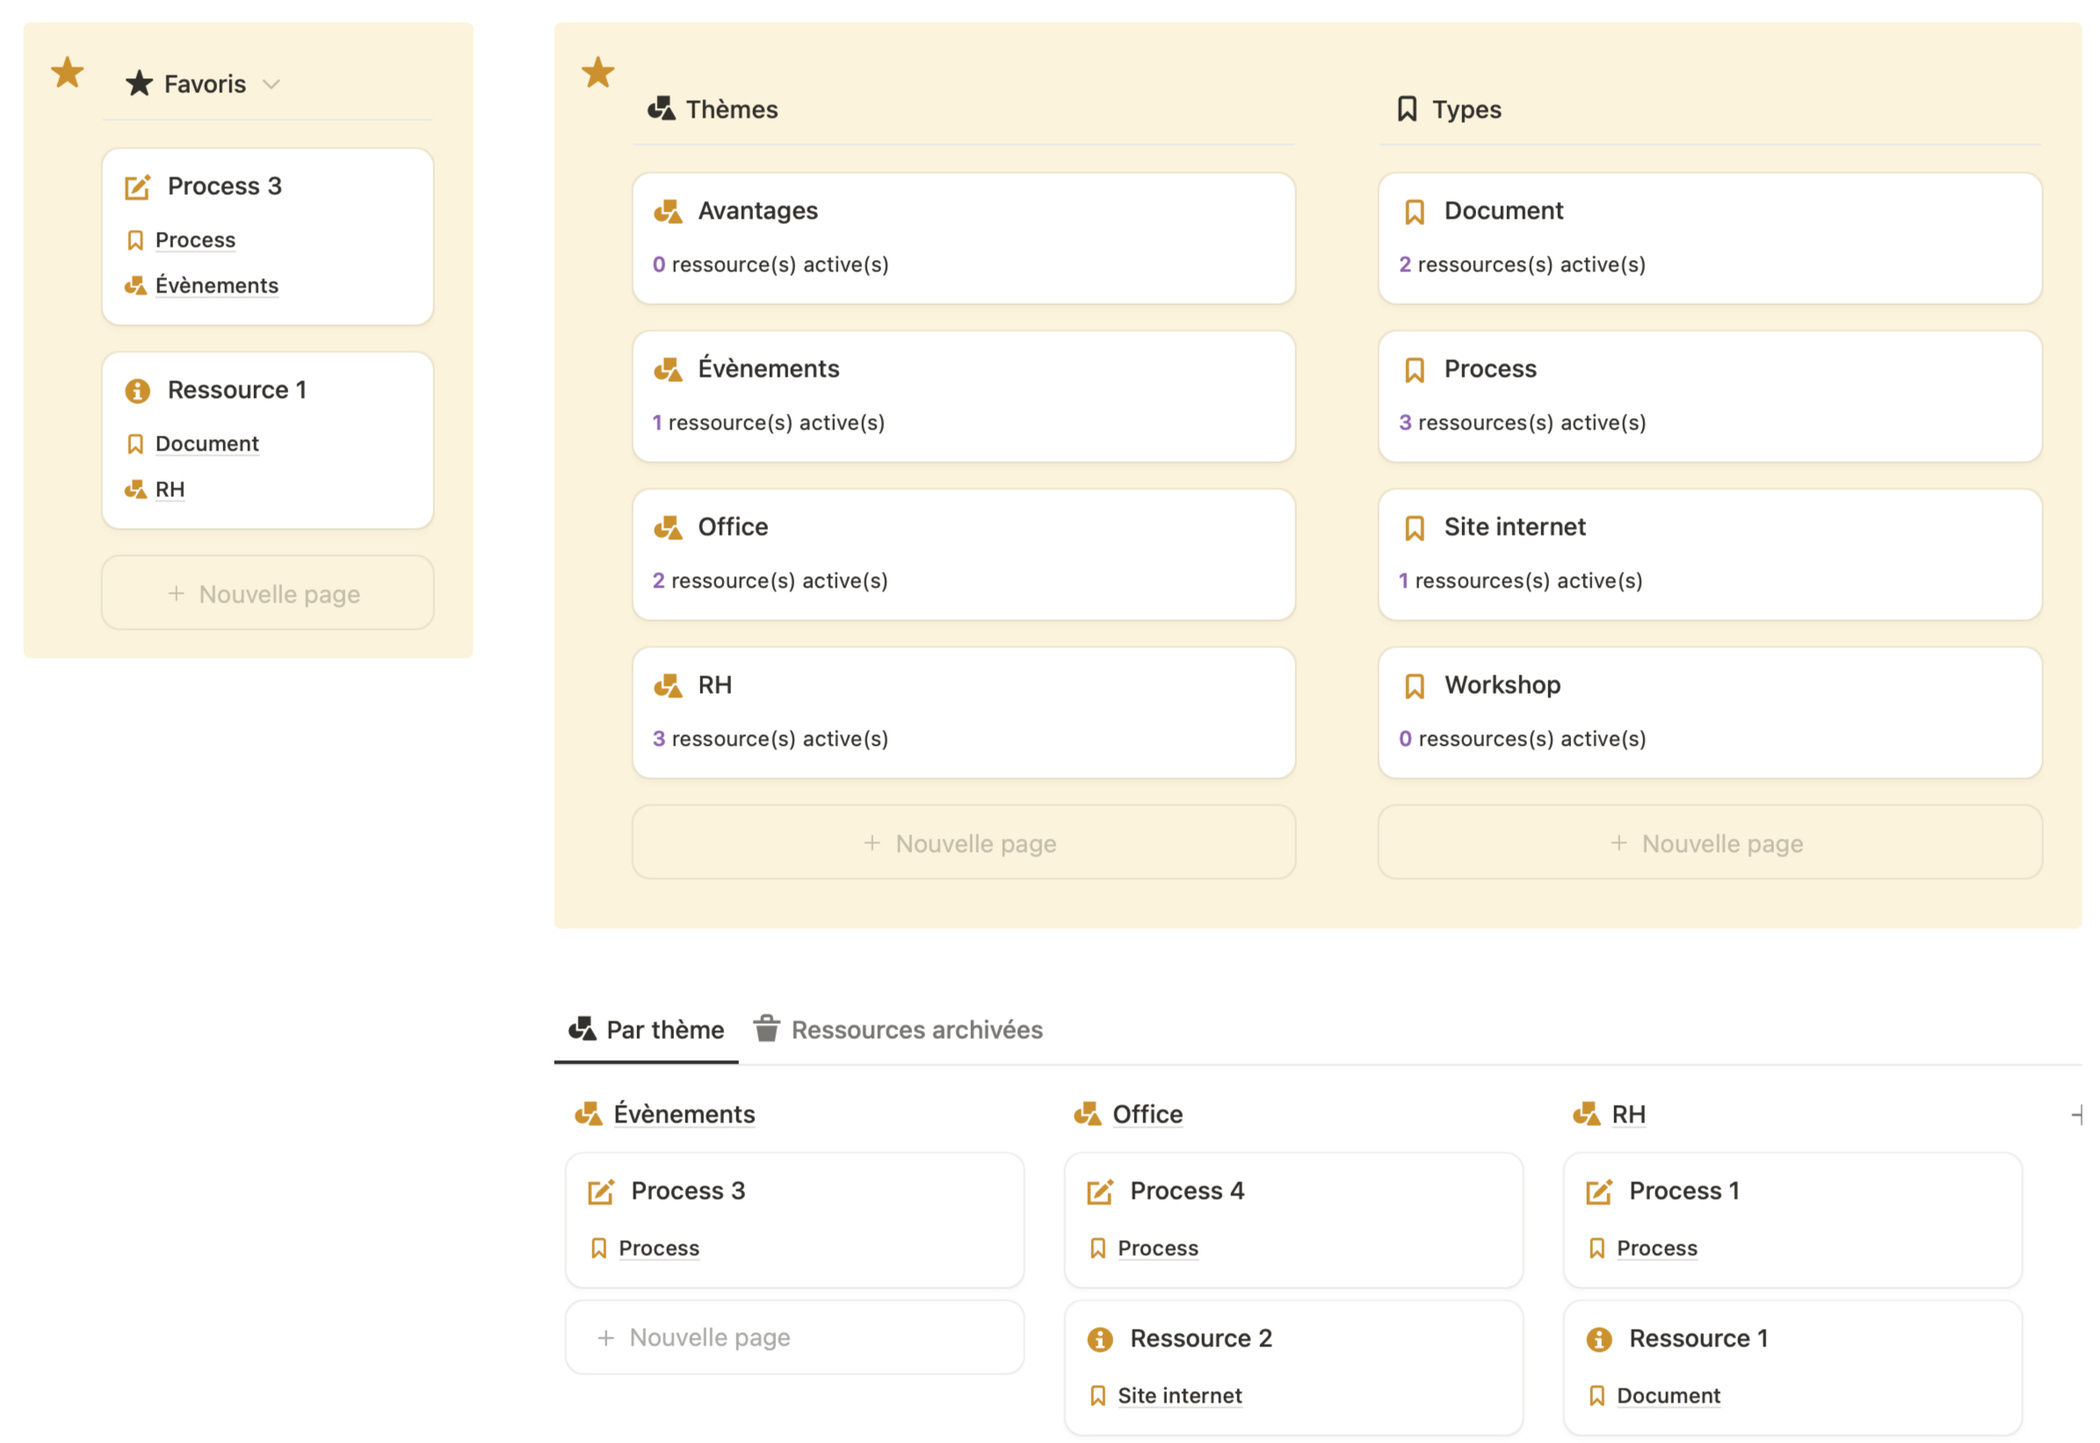Screen dimensions: 2100x1443
Task: Open the Process link on Process 1 card
Action: (1656, 1248)
